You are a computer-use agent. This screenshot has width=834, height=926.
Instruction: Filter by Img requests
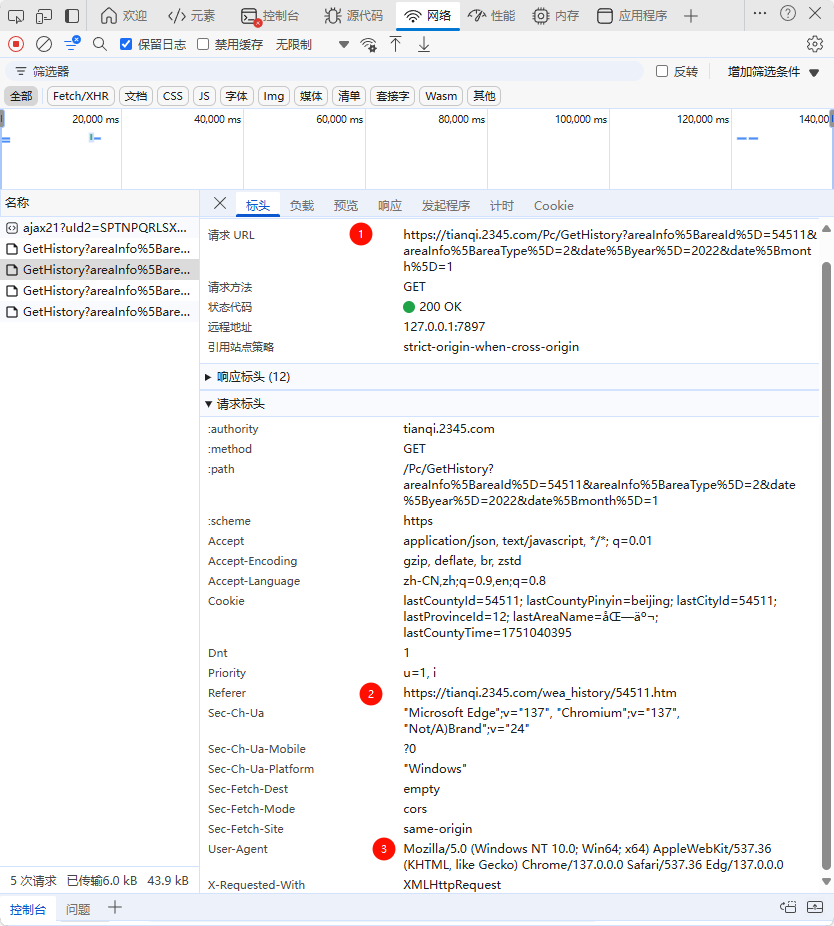pyautogui.click(x=273, y=96)
